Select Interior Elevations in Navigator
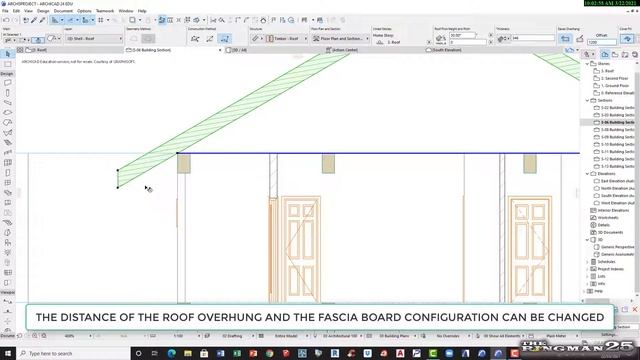Viewport: 640px width, 360px height. point(610,211)
